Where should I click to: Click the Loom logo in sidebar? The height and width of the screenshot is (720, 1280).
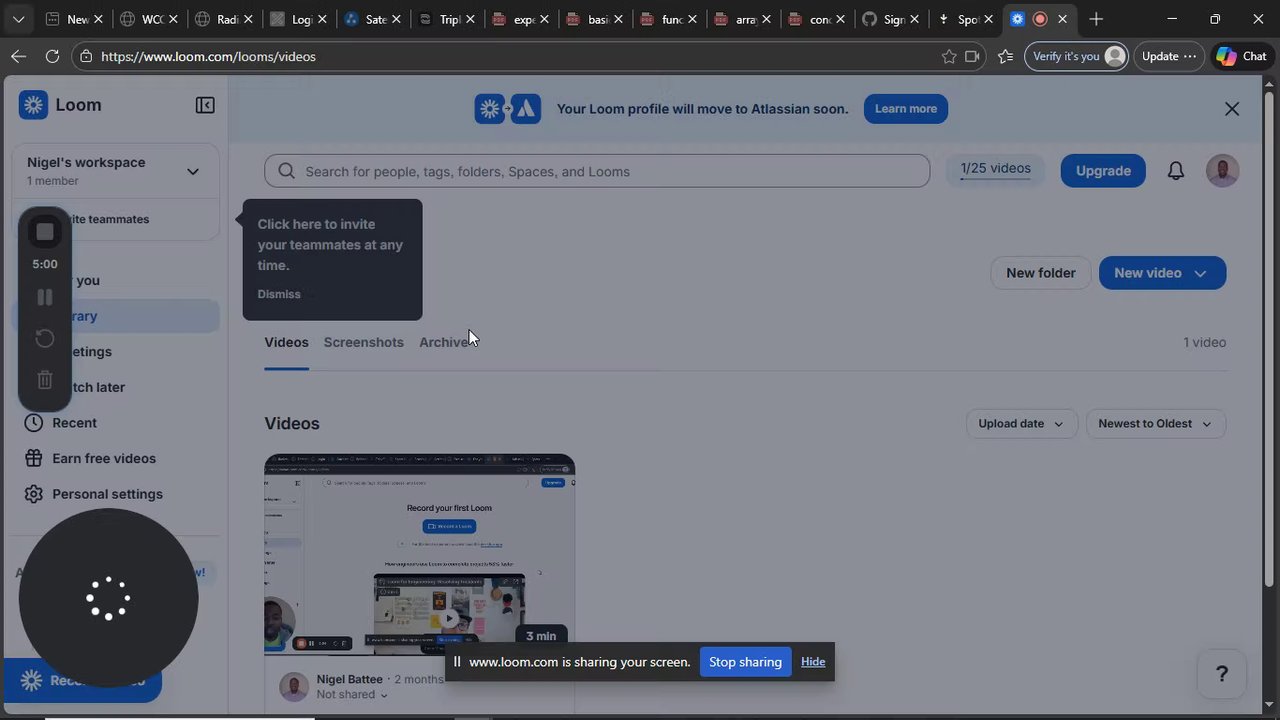tap(34, 105)
